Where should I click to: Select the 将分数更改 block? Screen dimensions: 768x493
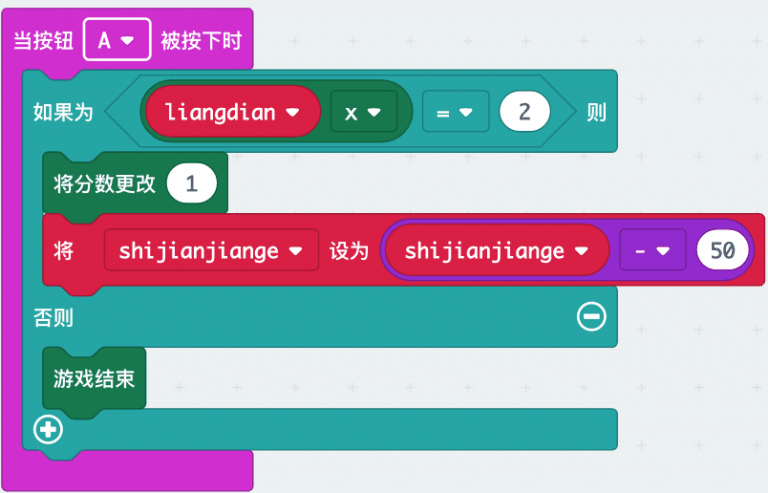[x=105, y=185]
